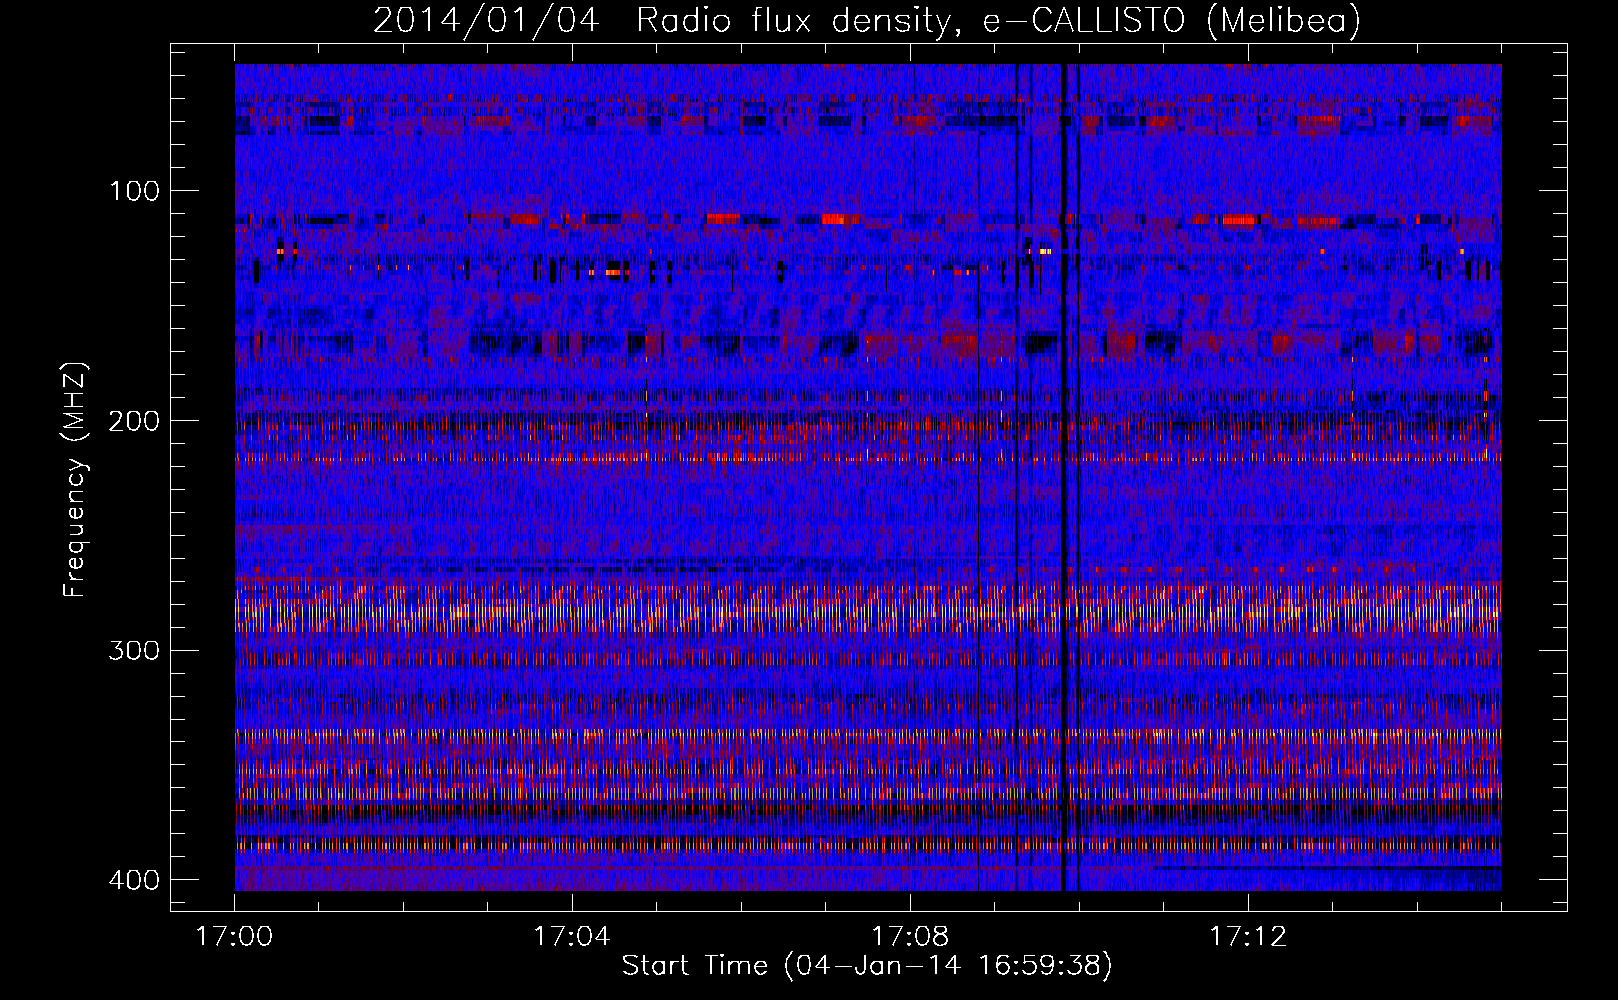The image size is (1618, 1000).
Task: Click the 17:00 time tick label
Action: pos(234,937)
